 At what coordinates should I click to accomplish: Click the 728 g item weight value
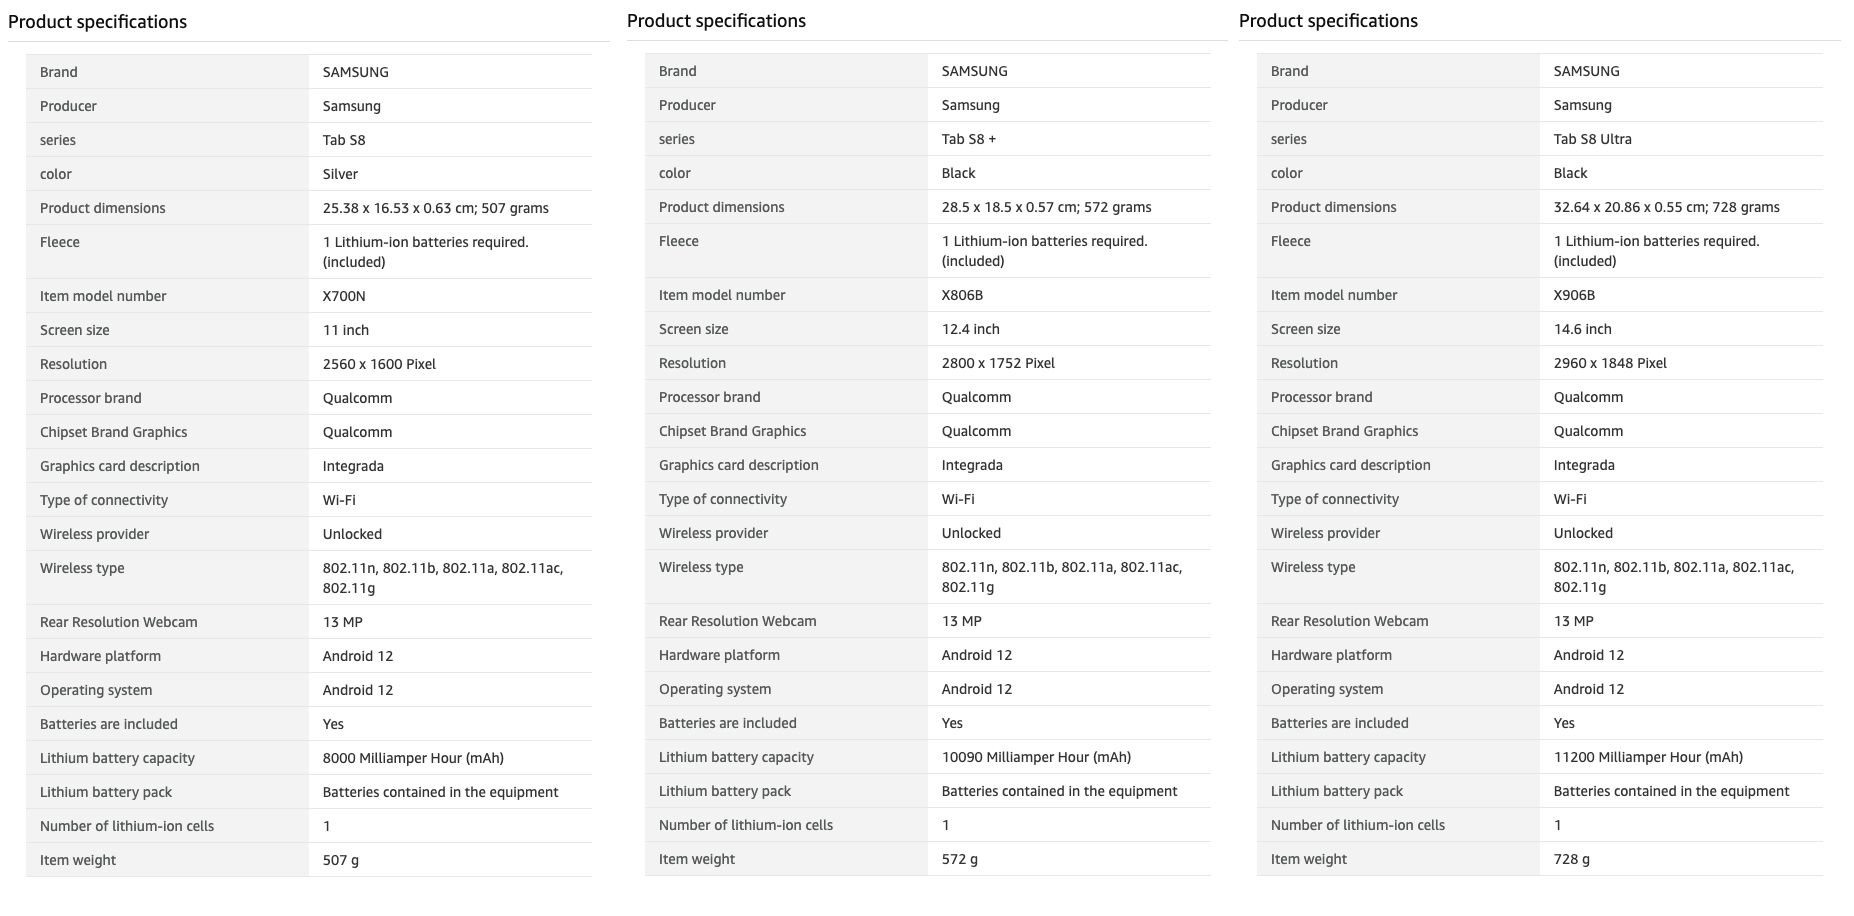tap(1571, 859)
